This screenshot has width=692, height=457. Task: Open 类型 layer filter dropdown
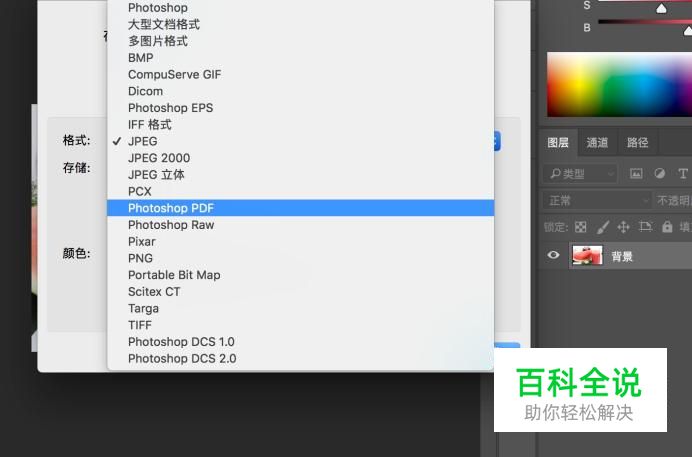point(580,174)
